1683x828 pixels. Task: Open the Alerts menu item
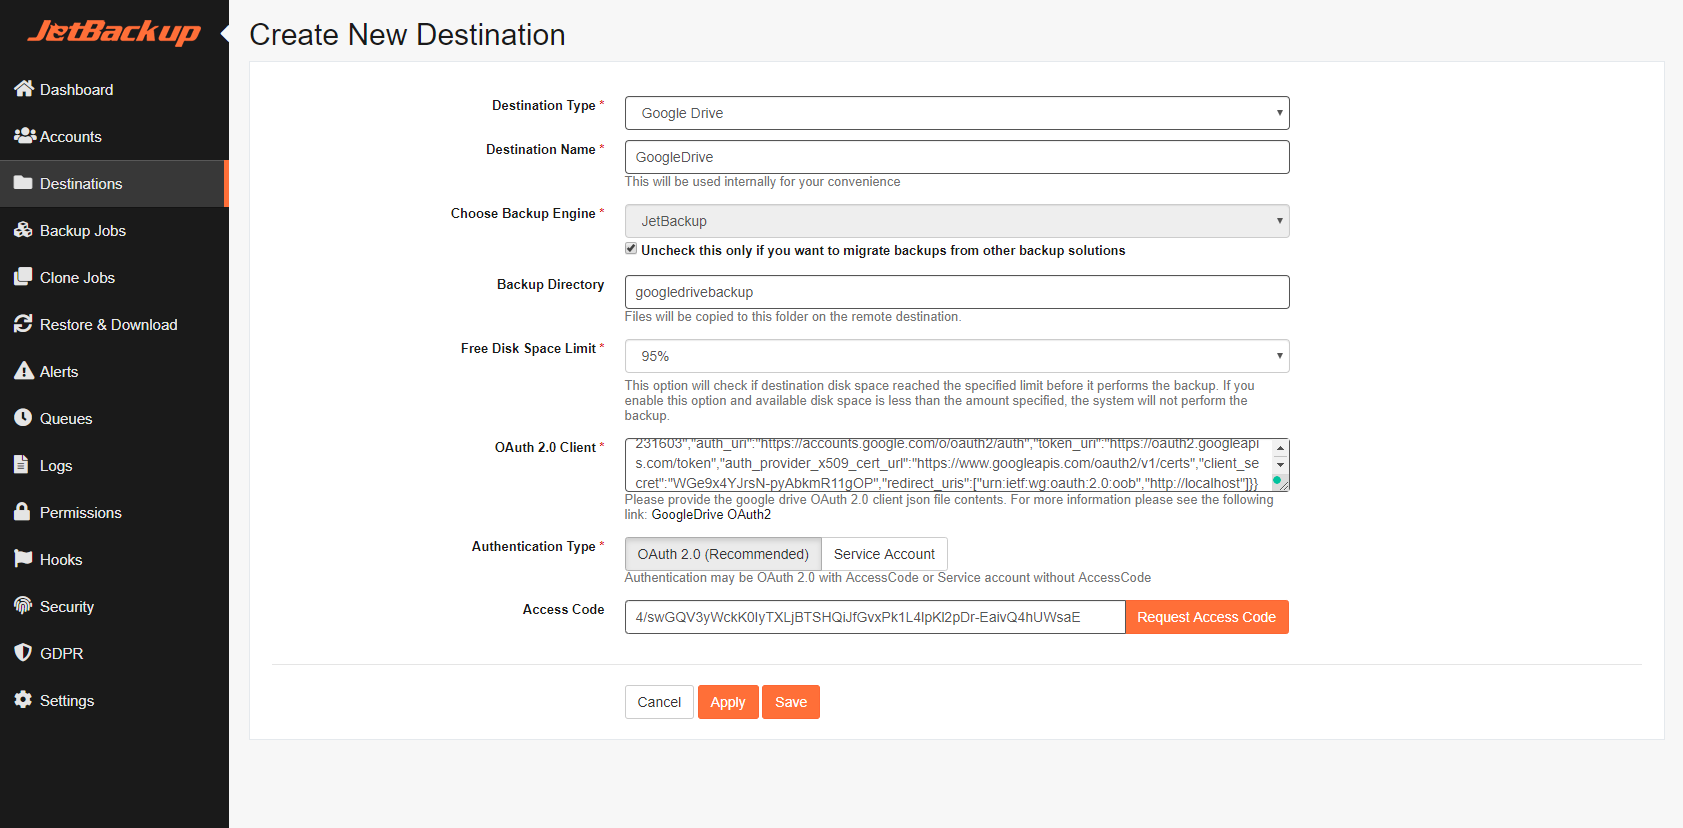coord(114,371)
